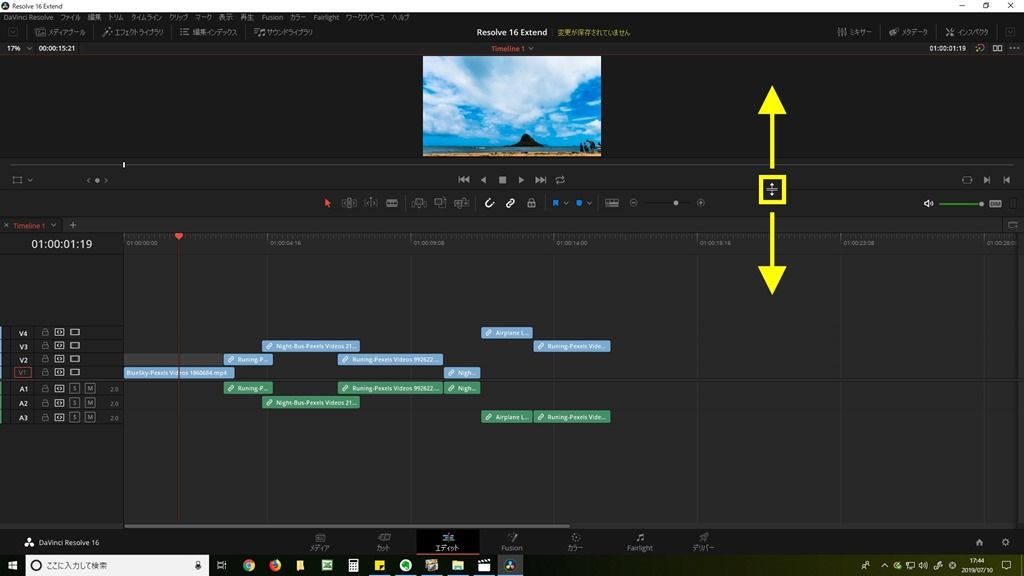The image size is (1024, 576).
Task: Activate the Dynamic trim mode tool
Action: tap(371, 203)
